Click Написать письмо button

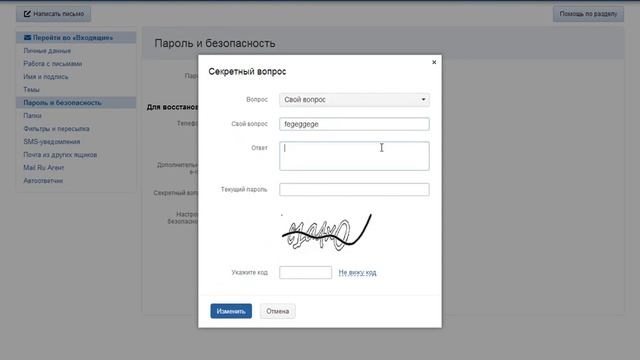pos(53,14)
